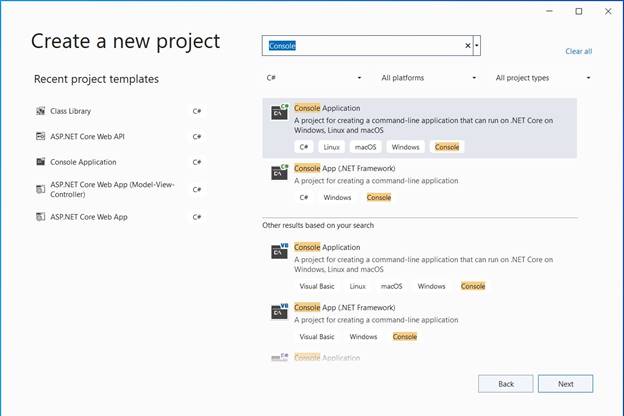
Task: Click the Visual Basic tag on VB Console Application
Action: [x=317, y=287]
